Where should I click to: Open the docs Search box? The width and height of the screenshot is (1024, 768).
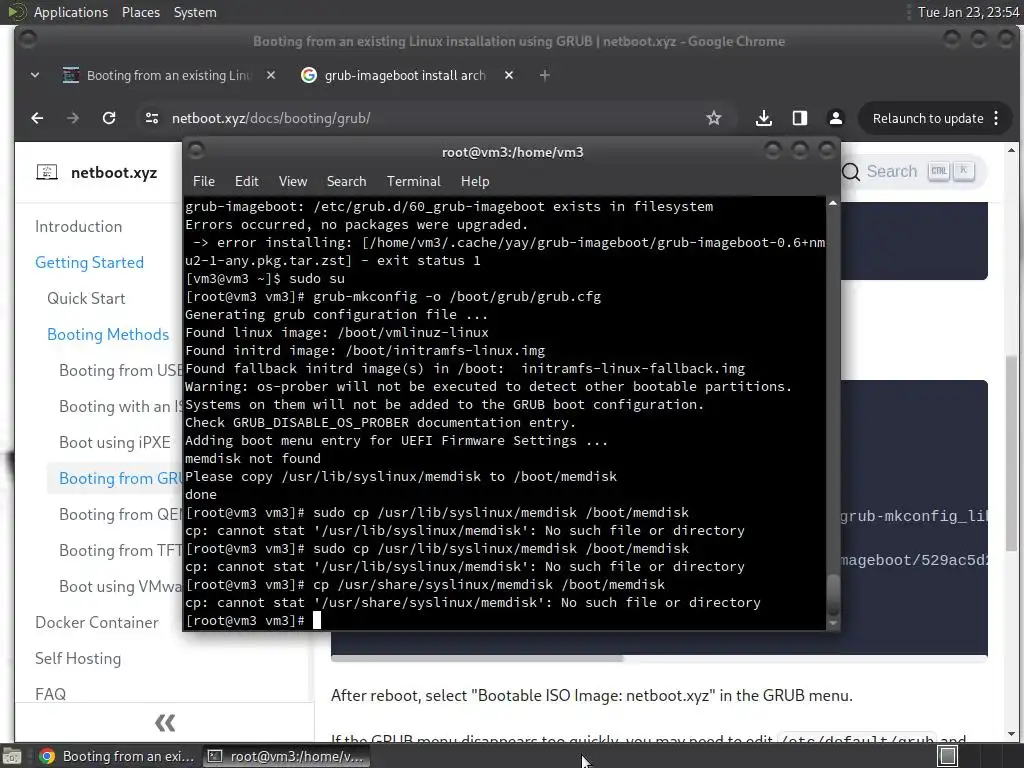[x=913, y=171]
